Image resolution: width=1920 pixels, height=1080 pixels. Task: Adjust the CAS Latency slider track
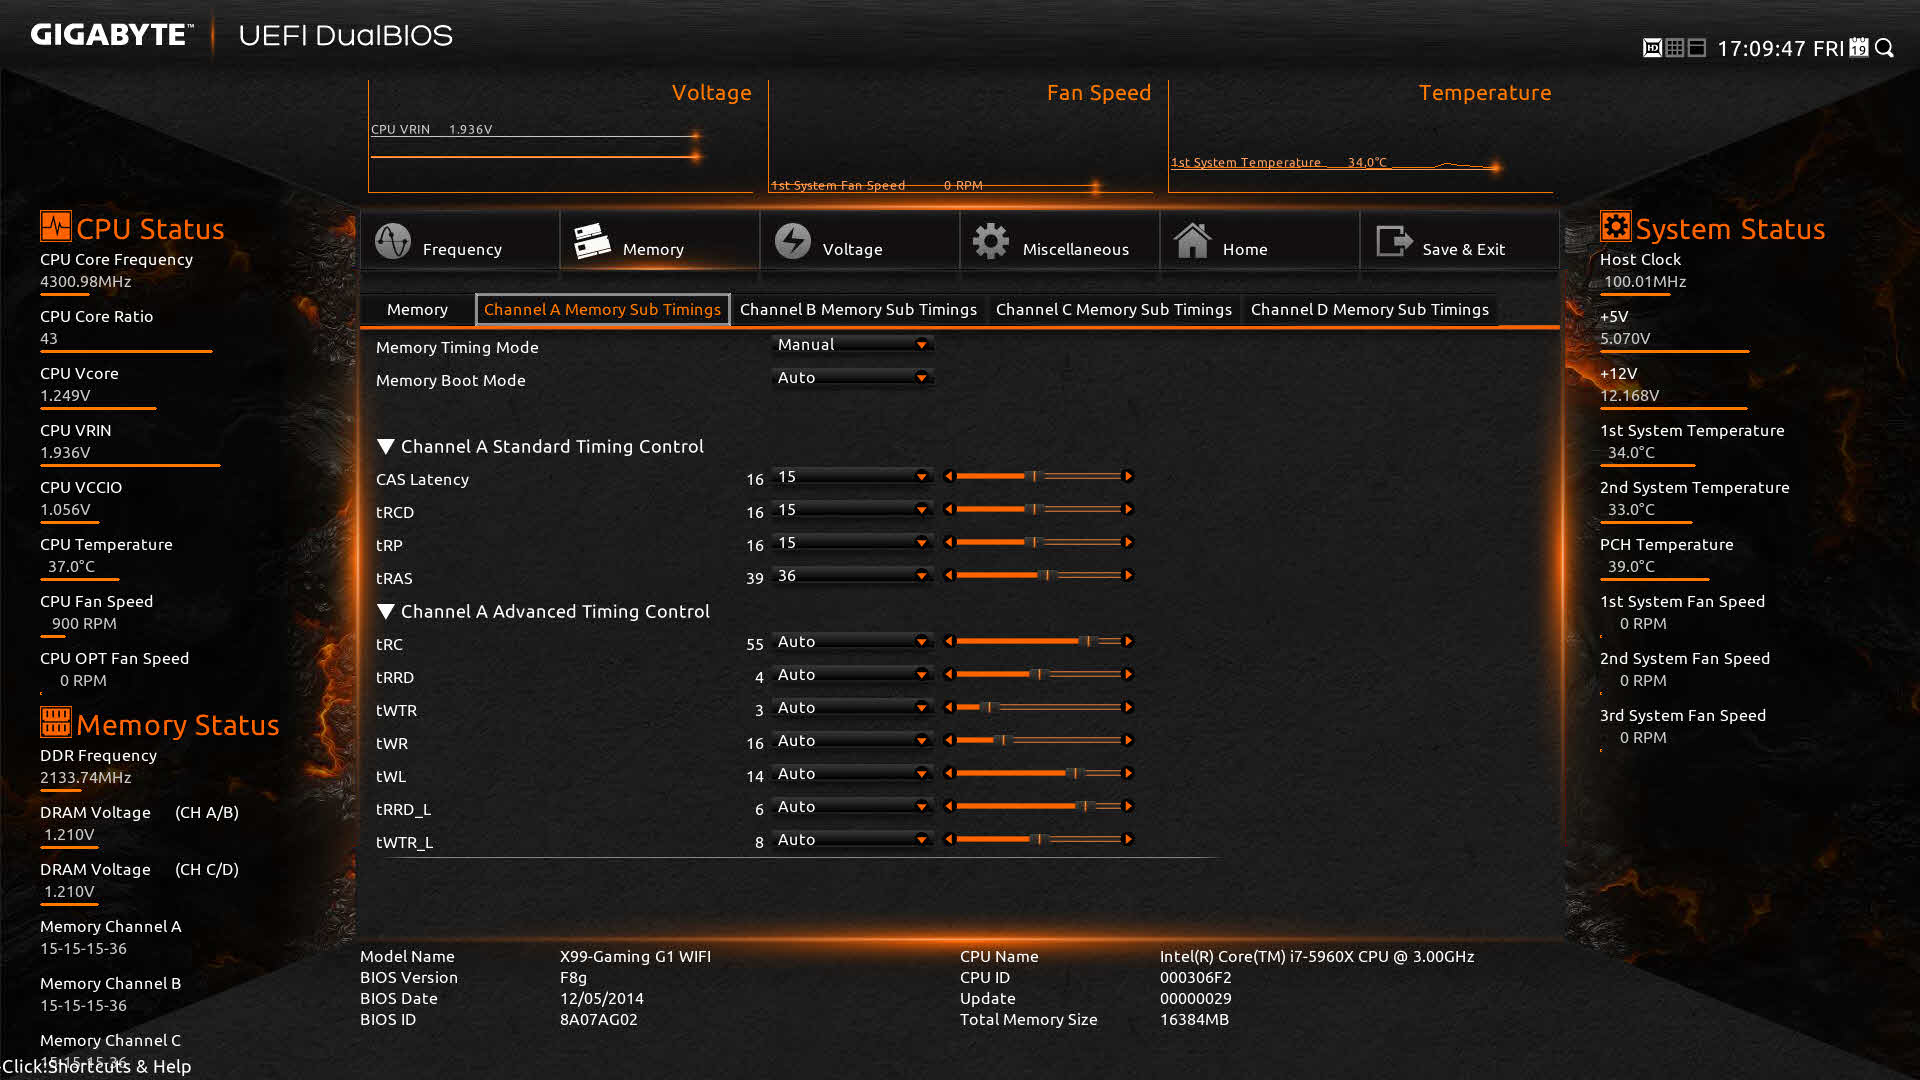click(1038, 476)
